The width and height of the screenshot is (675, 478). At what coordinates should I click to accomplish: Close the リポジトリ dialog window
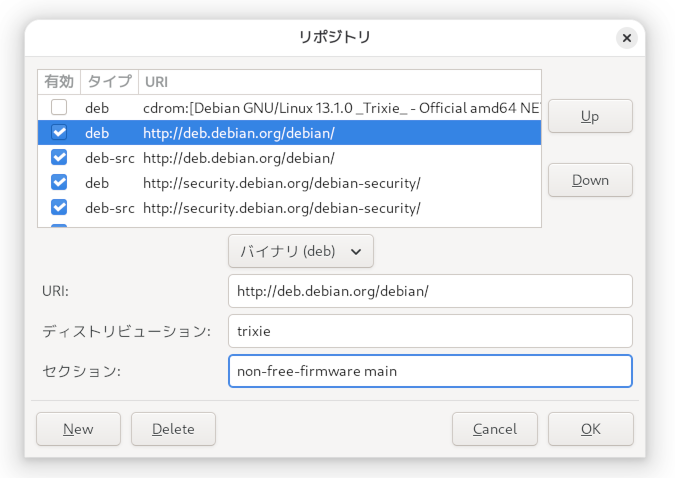(x=627, y=38)
